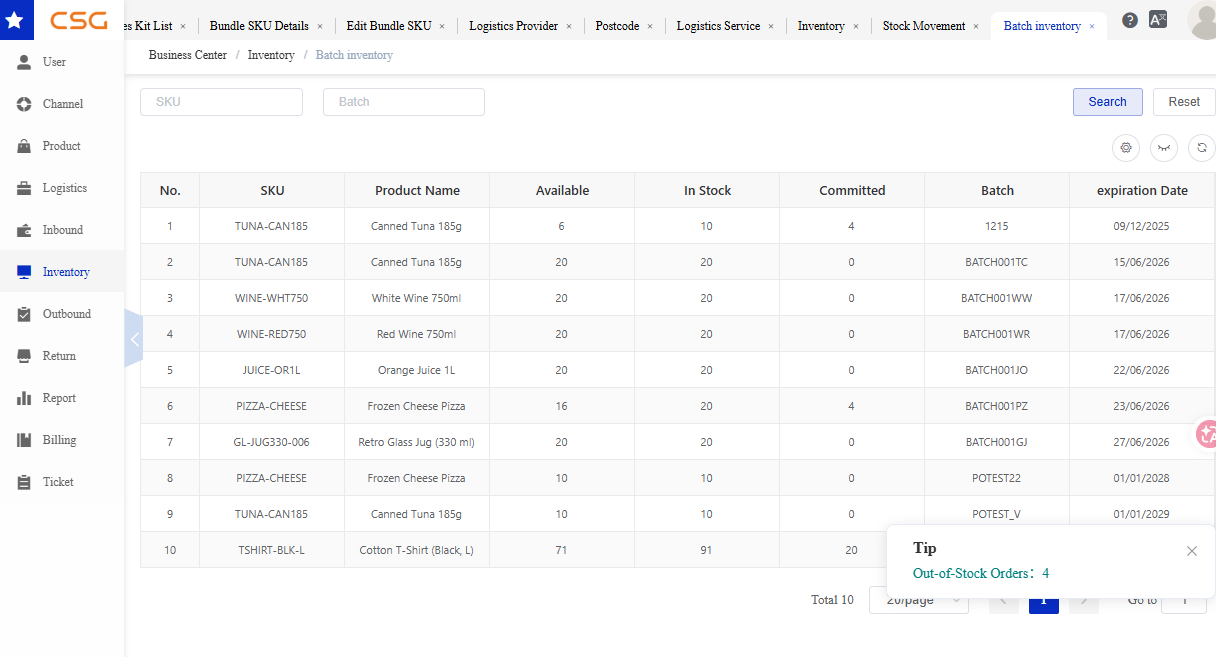This screenshot has height=657, width=1216.
Task: Open the Ticket sidebar icon
Action: point(24,482)
